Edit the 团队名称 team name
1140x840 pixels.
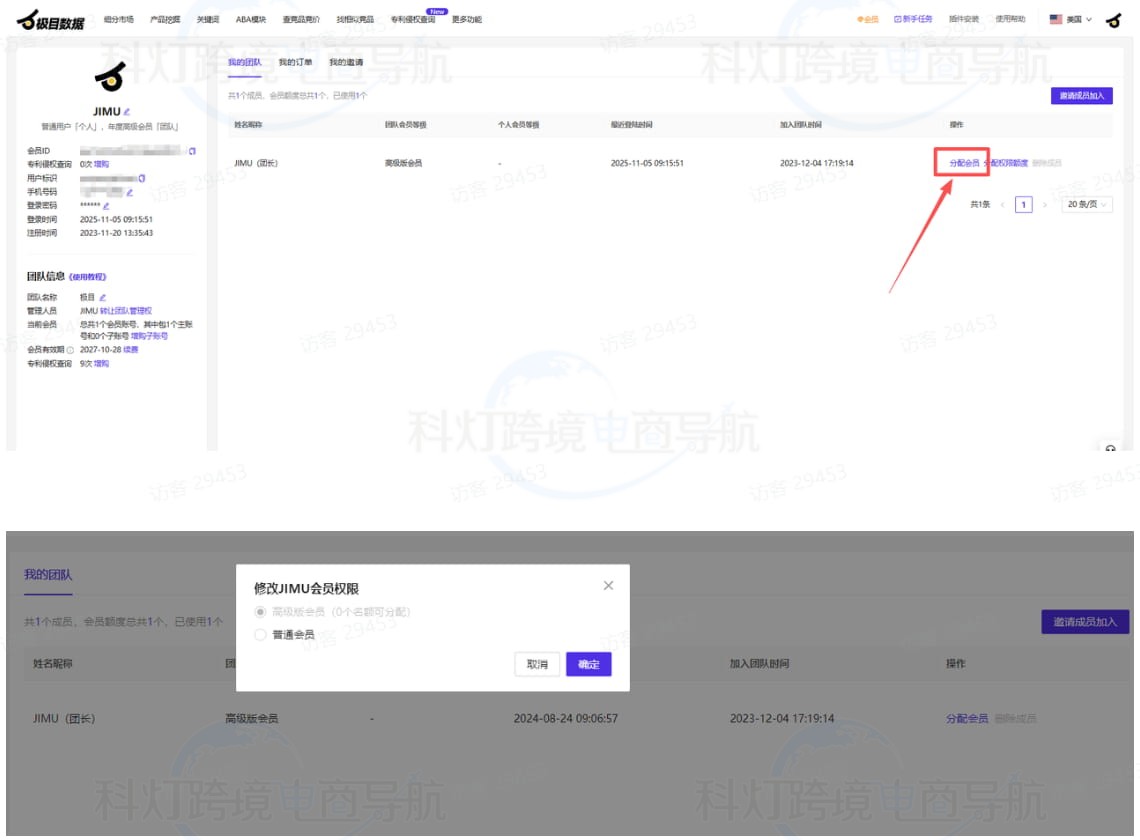point(103,297)
